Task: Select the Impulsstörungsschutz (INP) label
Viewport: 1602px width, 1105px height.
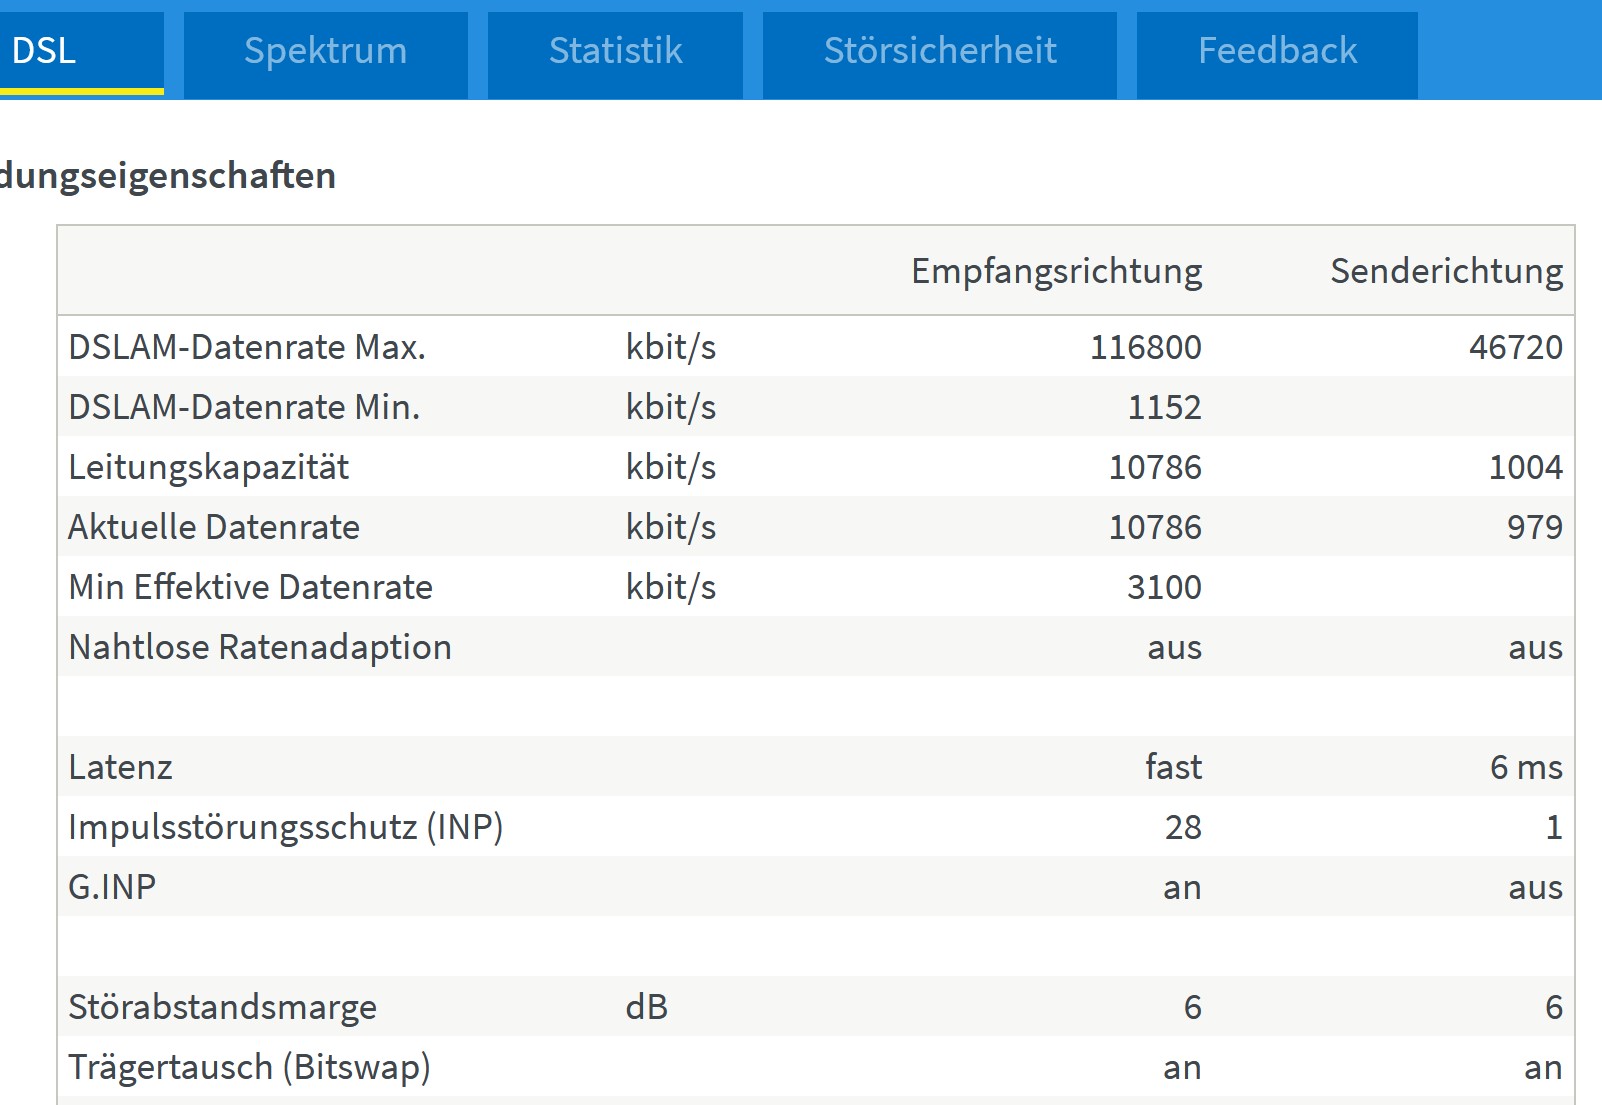Action: pos(286,827)
